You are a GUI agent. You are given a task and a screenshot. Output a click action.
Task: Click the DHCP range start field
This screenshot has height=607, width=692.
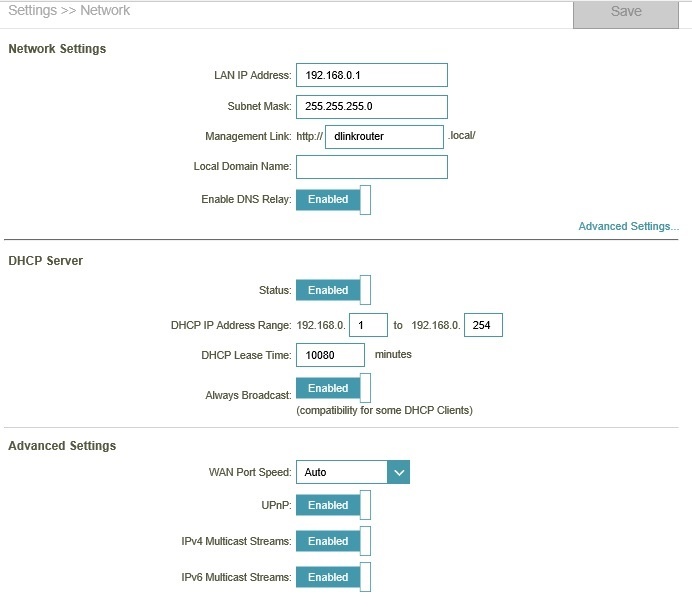click(x=368, y=326)
